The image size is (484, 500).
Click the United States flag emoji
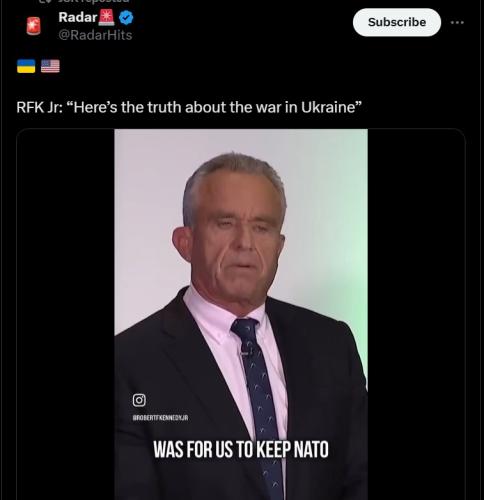point(50,66)
